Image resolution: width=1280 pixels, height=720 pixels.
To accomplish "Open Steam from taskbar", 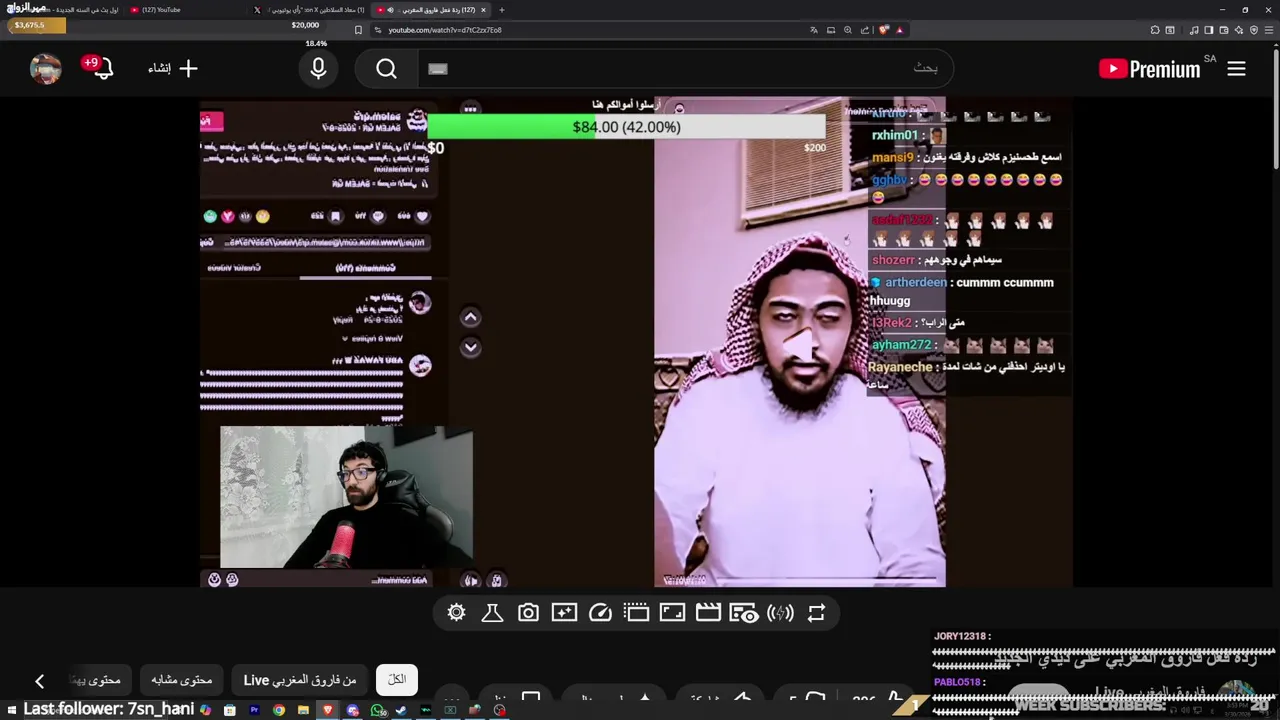I will point(401,710).
